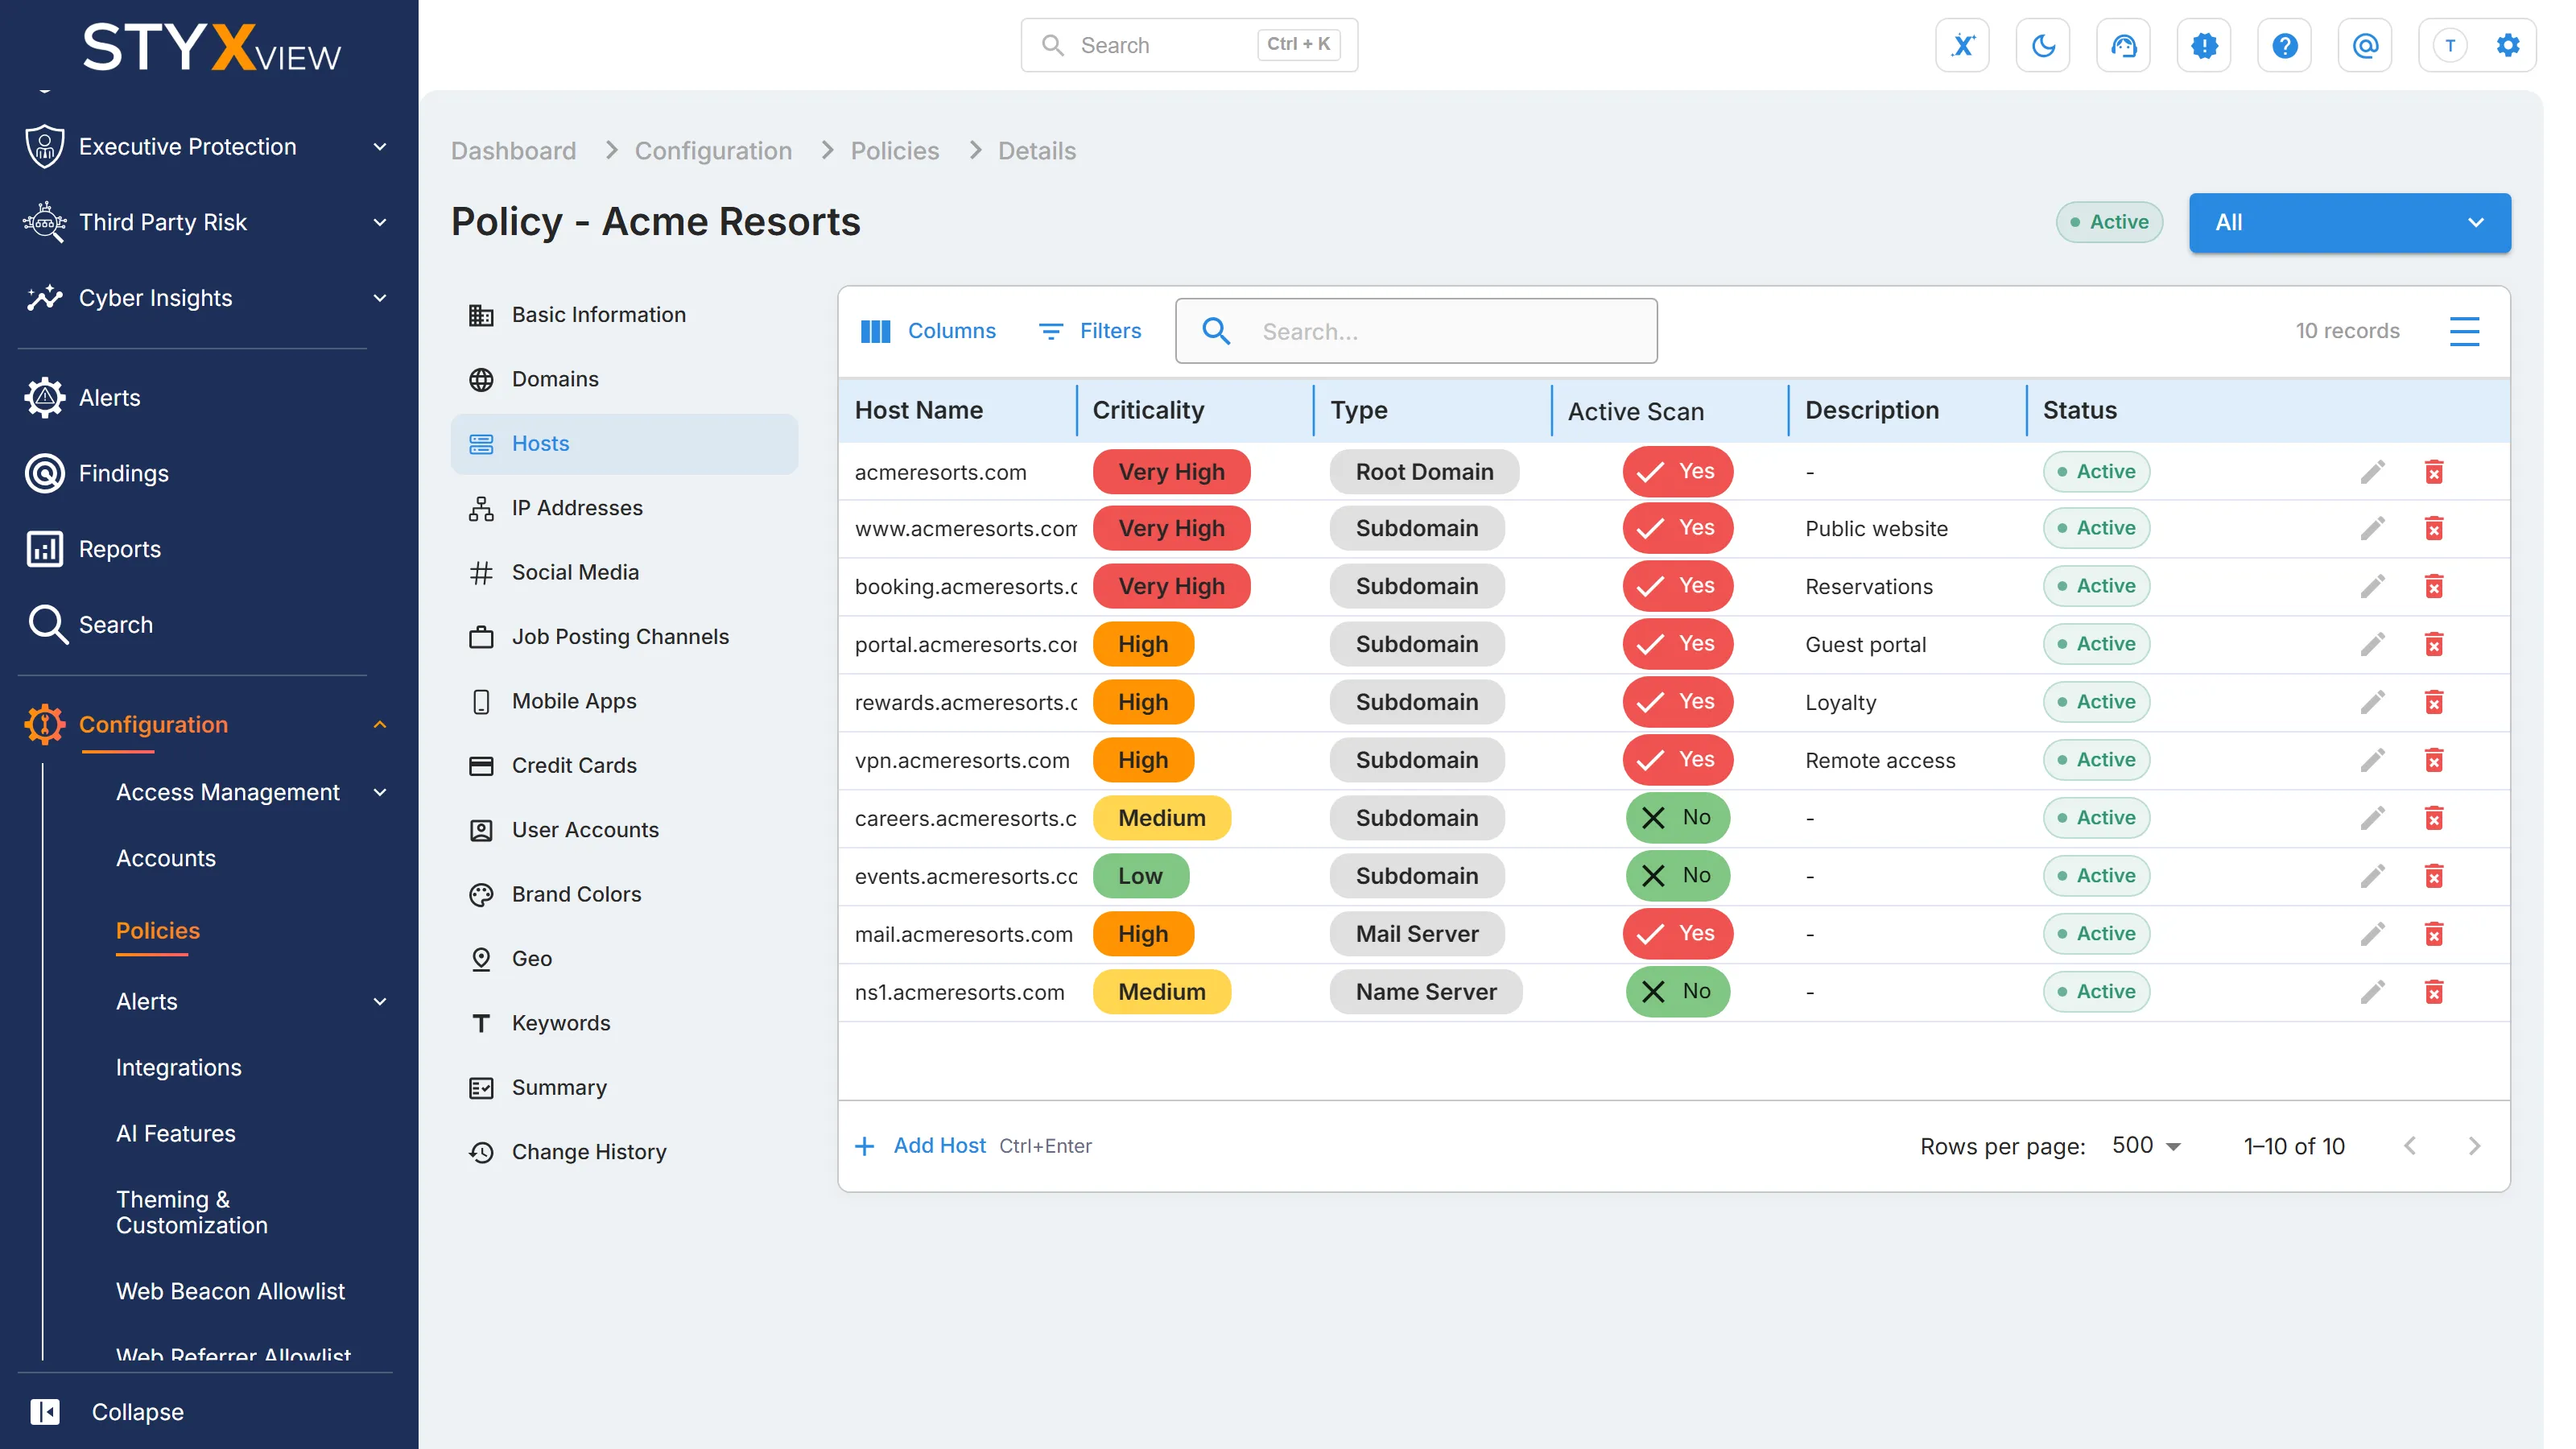Open the support headset icon

point(2123,45)
